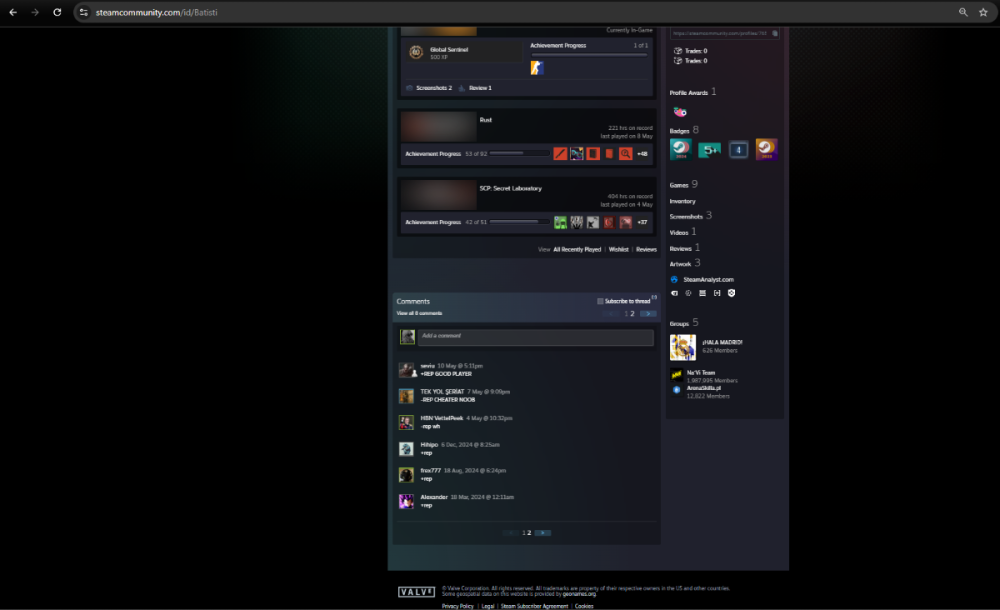Click the Add a comment field
The image size is (1000, 610).
536,337
